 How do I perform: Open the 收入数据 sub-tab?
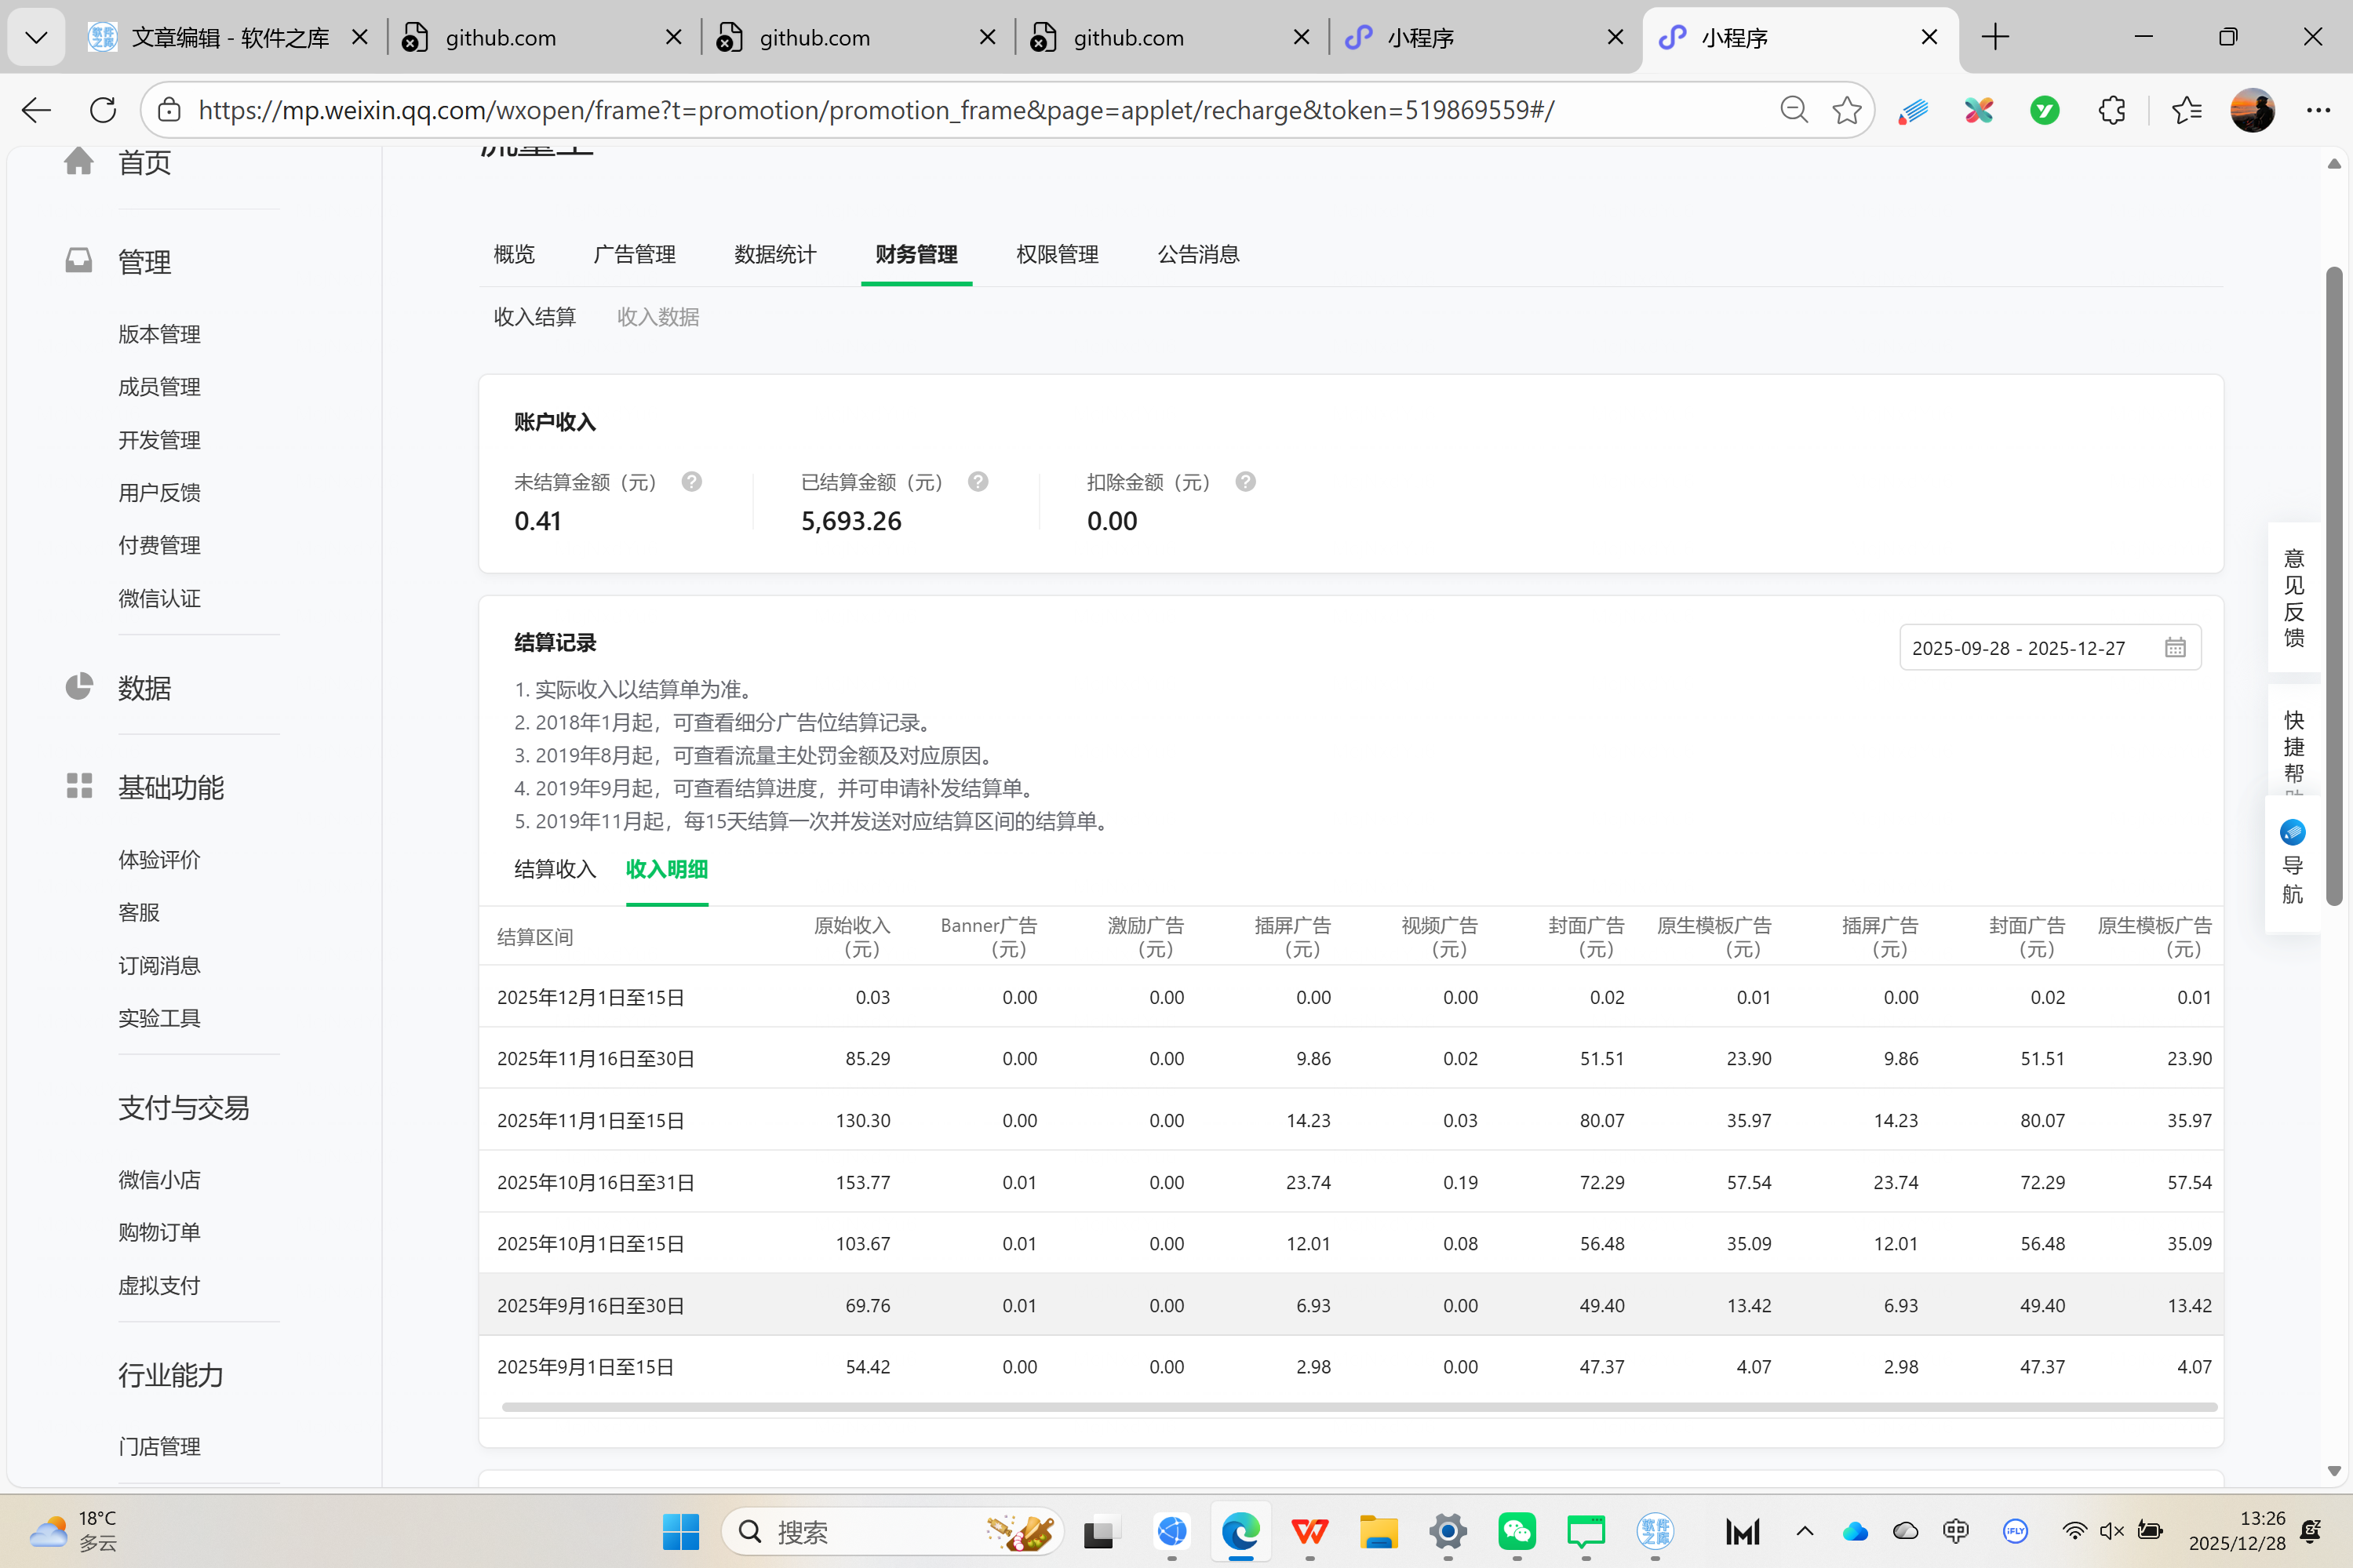coord(658,317)
